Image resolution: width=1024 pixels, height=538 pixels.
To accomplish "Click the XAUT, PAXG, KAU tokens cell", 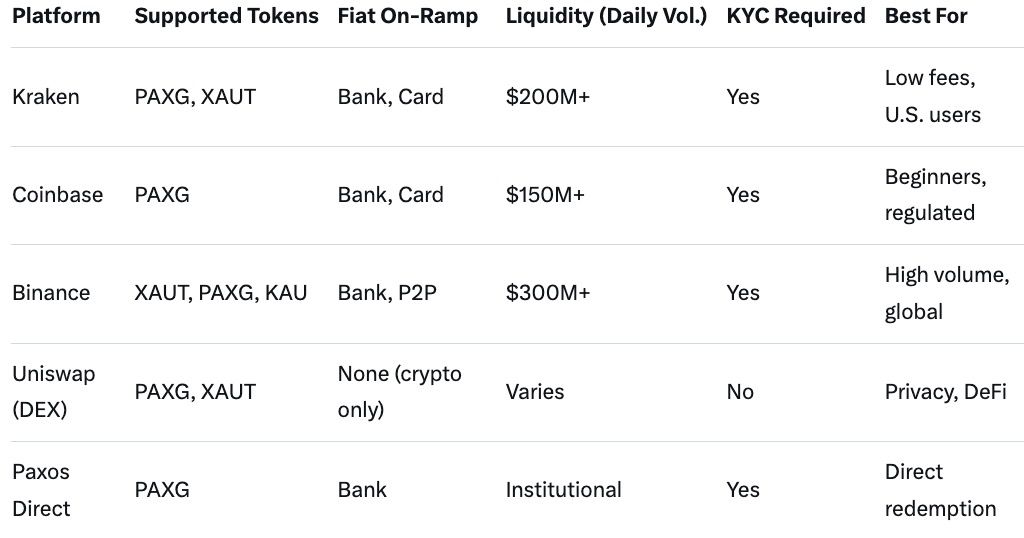I will 221,293.
